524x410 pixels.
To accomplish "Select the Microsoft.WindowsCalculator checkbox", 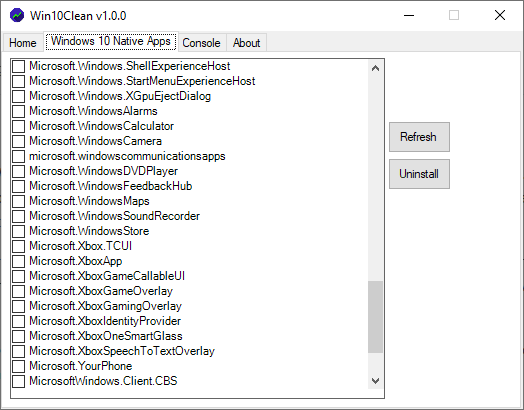I will pos(18,126).
